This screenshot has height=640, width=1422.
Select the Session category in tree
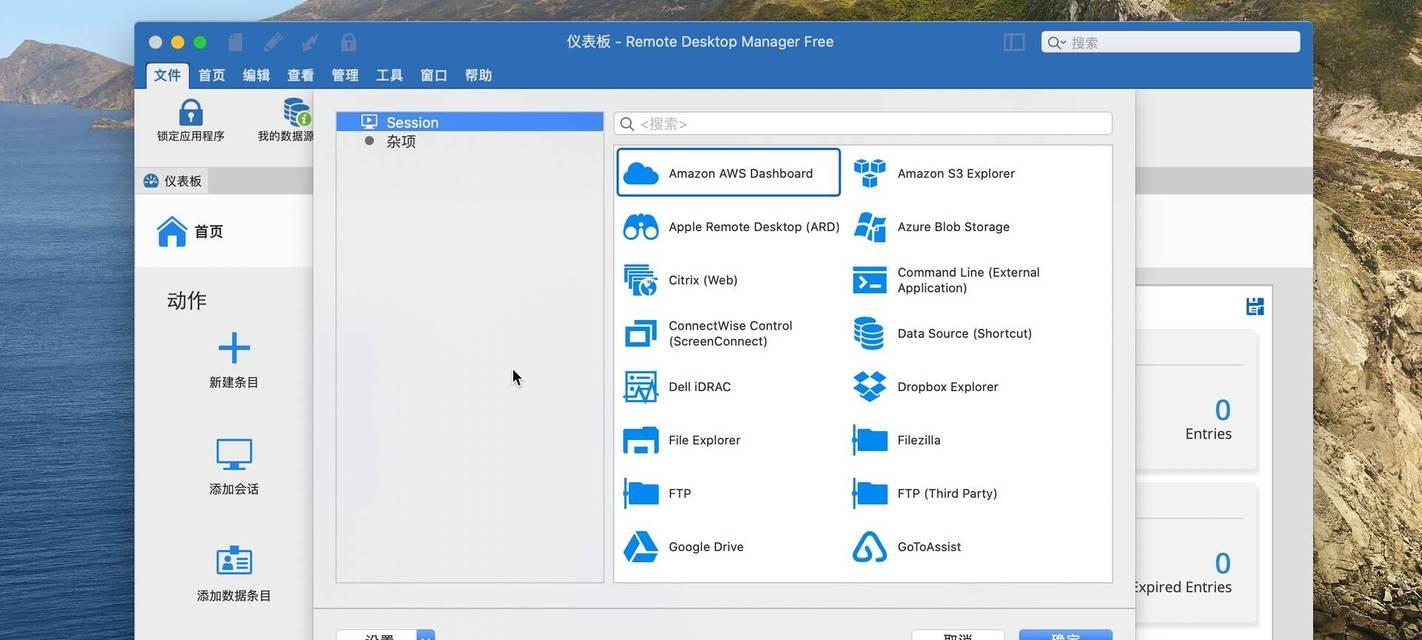[x=470, y=122]
